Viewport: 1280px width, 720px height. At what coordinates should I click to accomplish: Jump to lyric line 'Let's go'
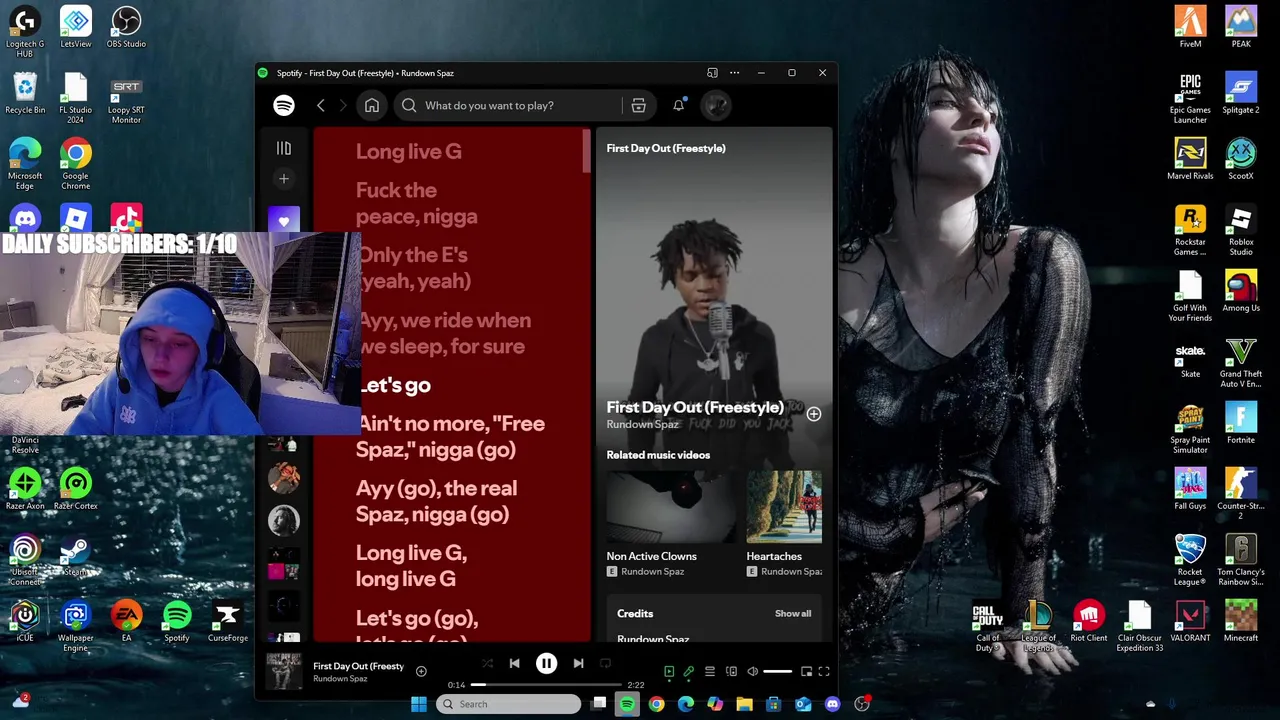[394, 385]
